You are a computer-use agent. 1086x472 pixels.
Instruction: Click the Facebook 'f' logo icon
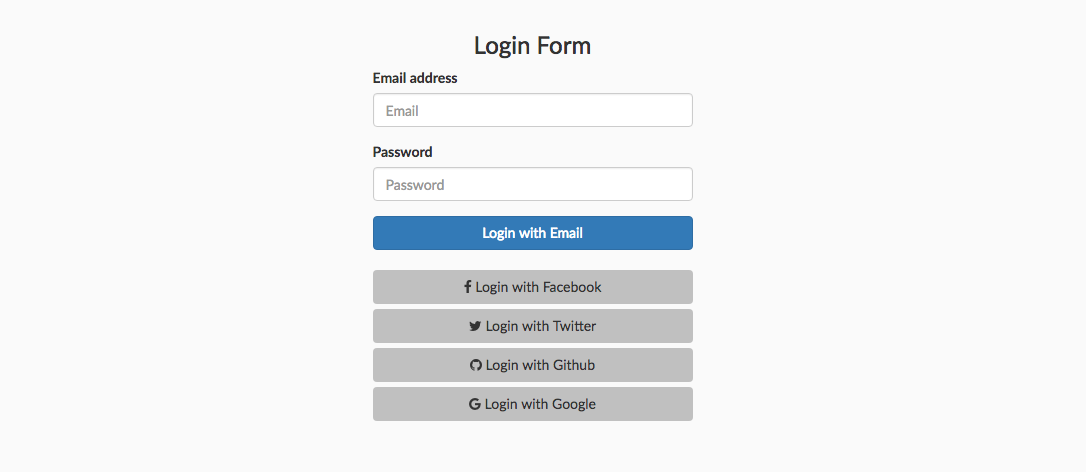pyautogui.click(x=468, y=287)
